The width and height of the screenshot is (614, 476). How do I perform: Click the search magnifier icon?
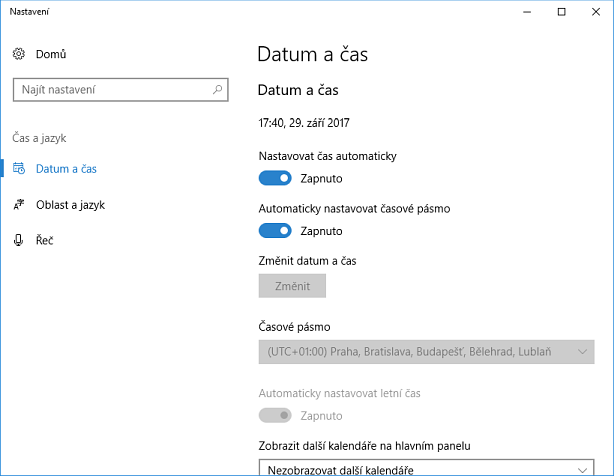coord(217,90)
